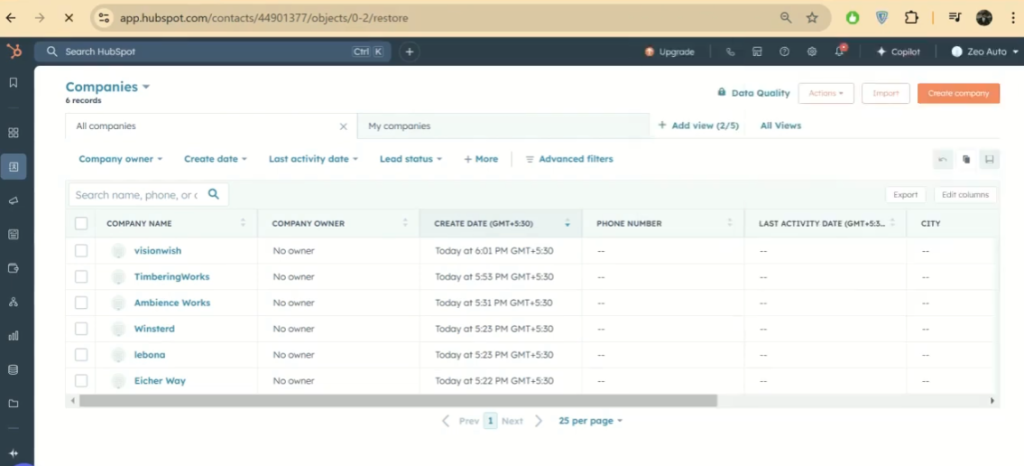This screenshot has width=1024, height=466.
Task: Click the help question mark icon
Action: 784,52
